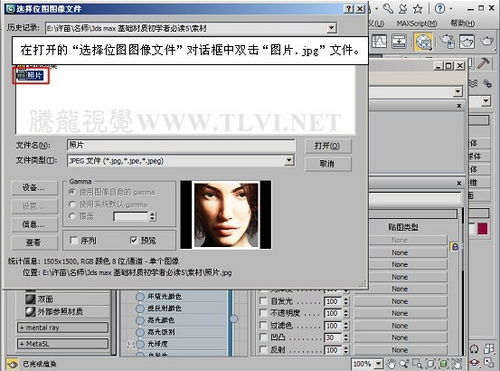This screenshot has height=371, width=500.
Task: Click the red orbit SubObject viewport icon
Action: tap(474, 363)
